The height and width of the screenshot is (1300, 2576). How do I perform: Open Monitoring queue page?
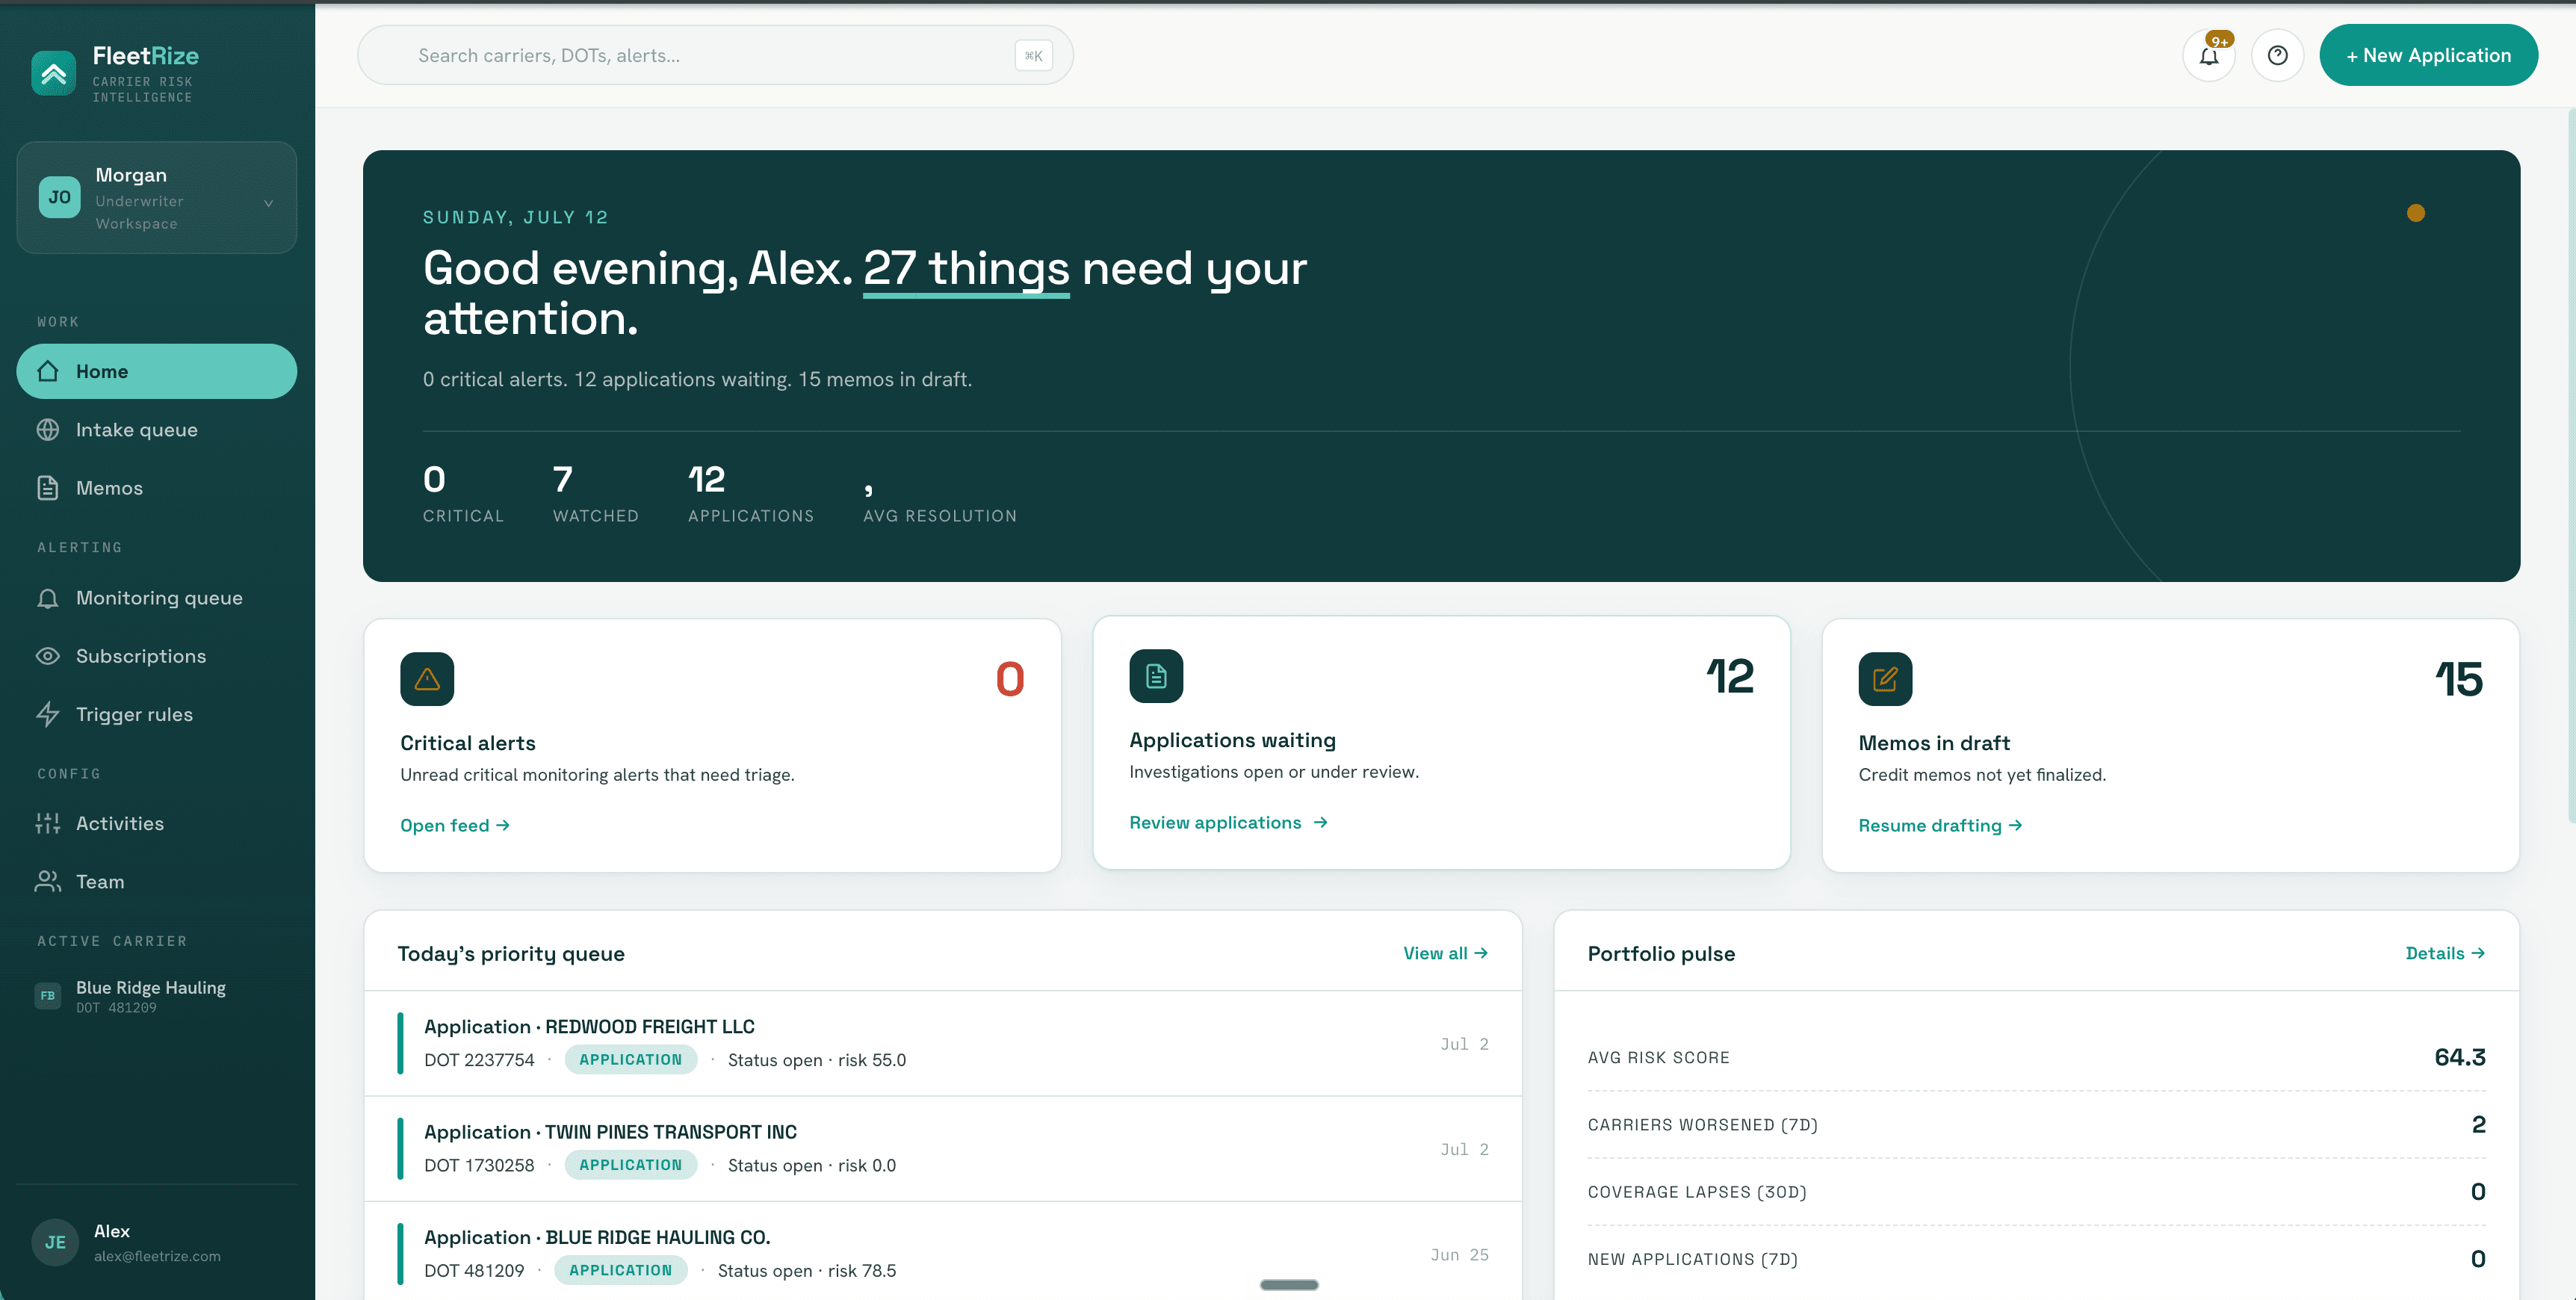point(157,598)
